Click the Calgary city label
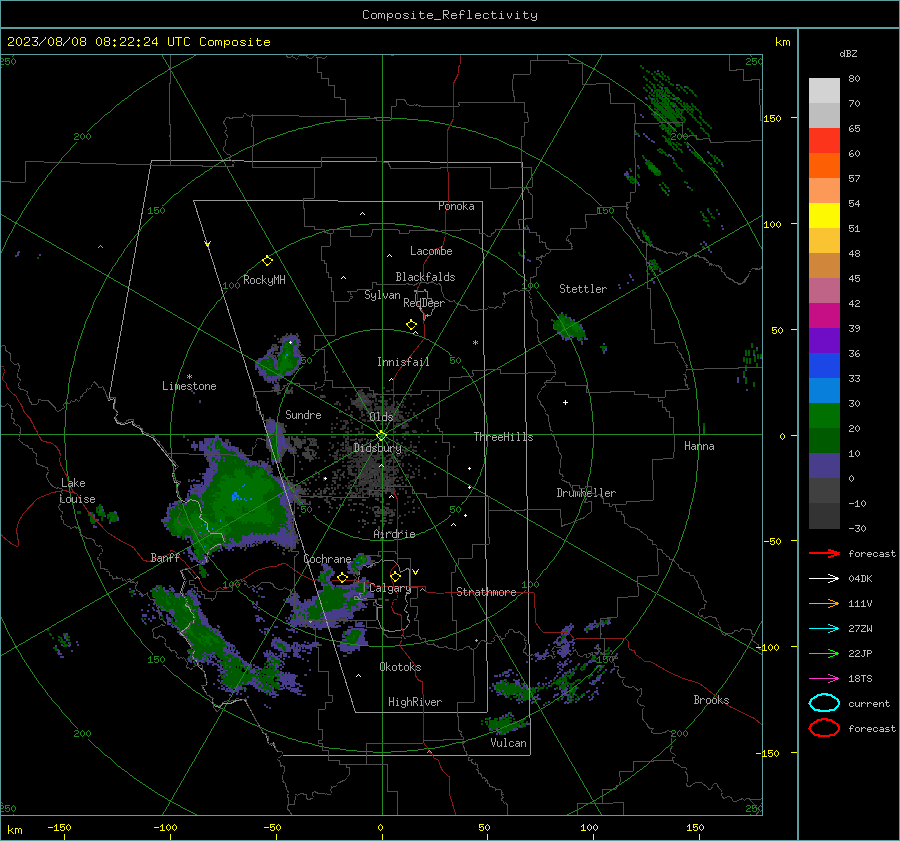 click(x=390, y=588)
